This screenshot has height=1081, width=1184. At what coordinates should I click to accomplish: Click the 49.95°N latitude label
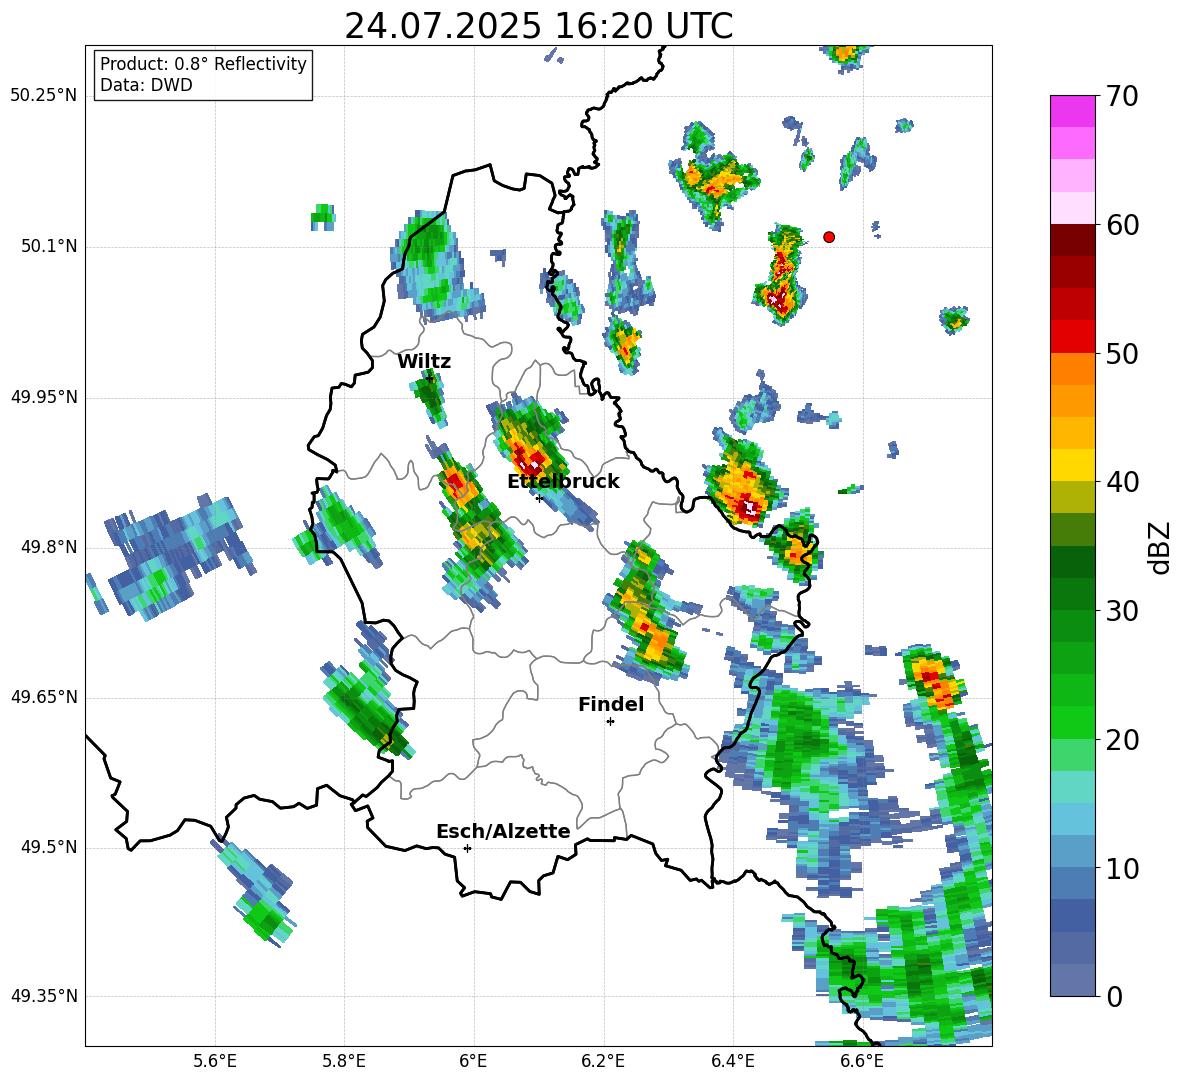click(44, 397)
